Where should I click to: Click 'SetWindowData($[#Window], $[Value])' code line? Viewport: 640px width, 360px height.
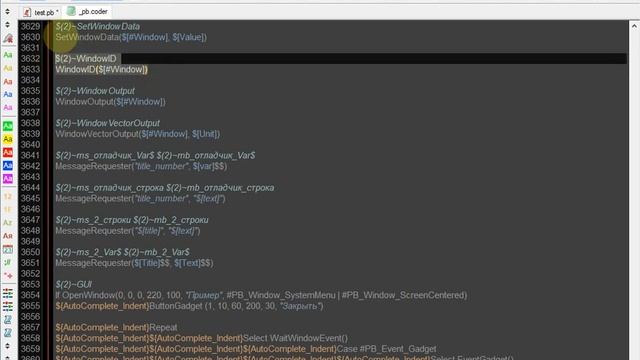click(131, 37)
